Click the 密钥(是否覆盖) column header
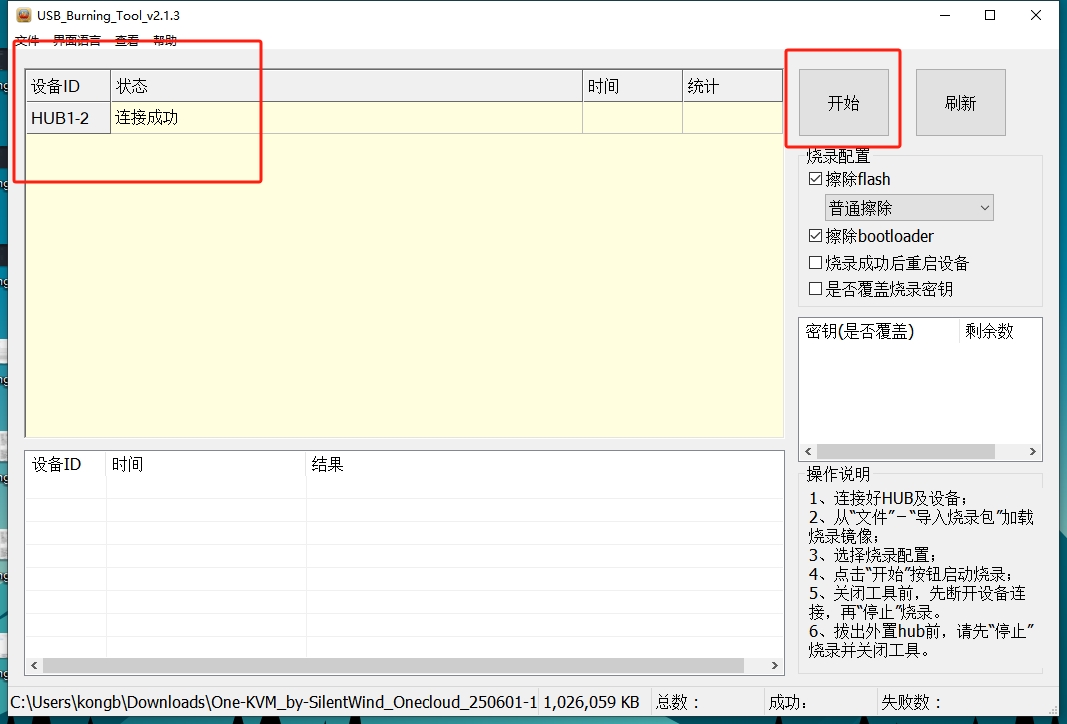1067x724 pixels. 879,331
